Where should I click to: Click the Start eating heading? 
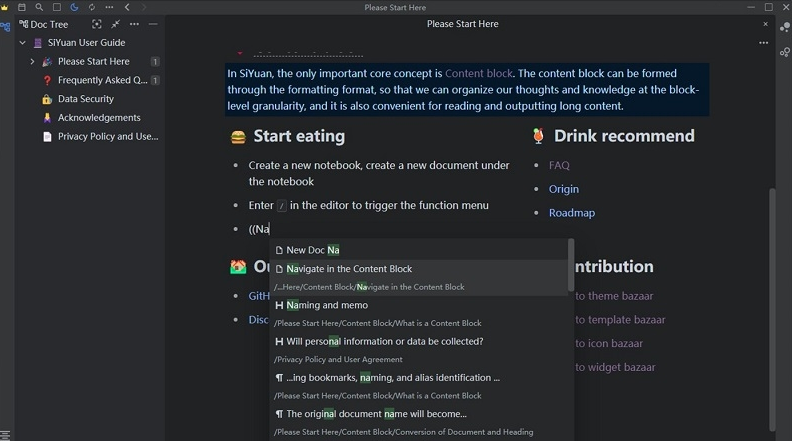(x=299, y=136)
